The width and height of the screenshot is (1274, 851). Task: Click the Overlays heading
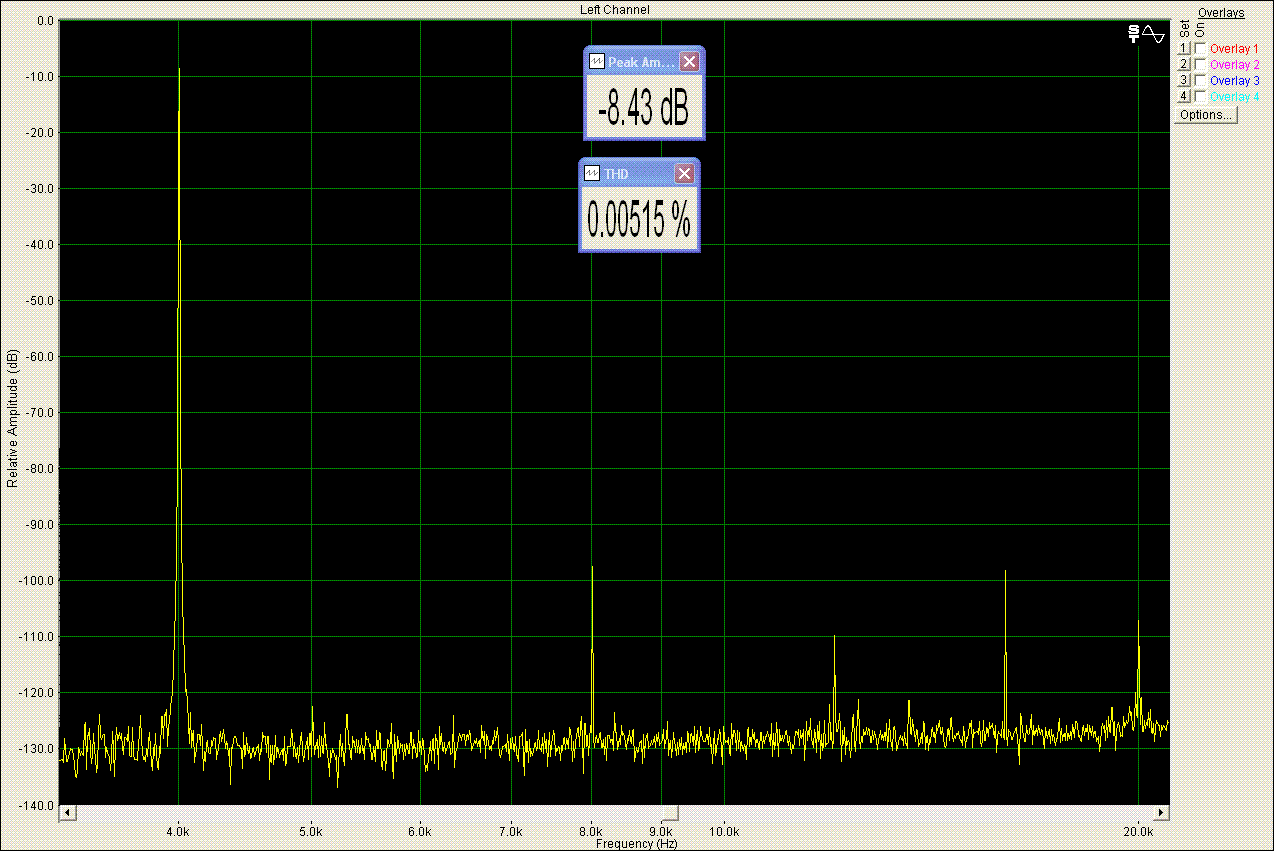pos(1221,13)
